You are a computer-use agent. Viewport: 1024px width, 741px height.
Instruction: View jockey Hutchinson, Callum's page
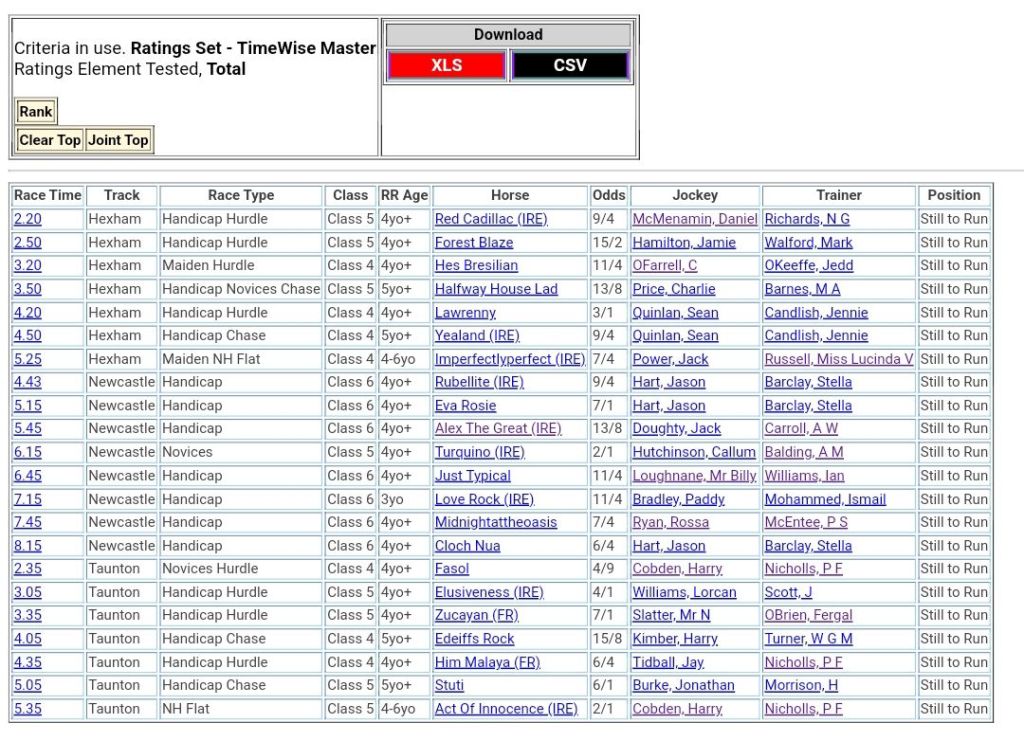[694, 452]
